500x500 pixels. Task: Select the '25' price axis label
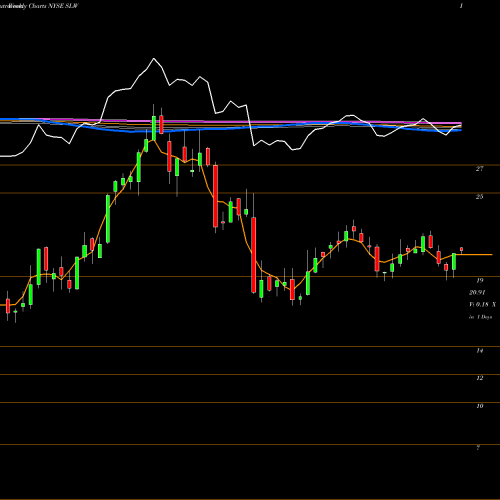[479, 197]
